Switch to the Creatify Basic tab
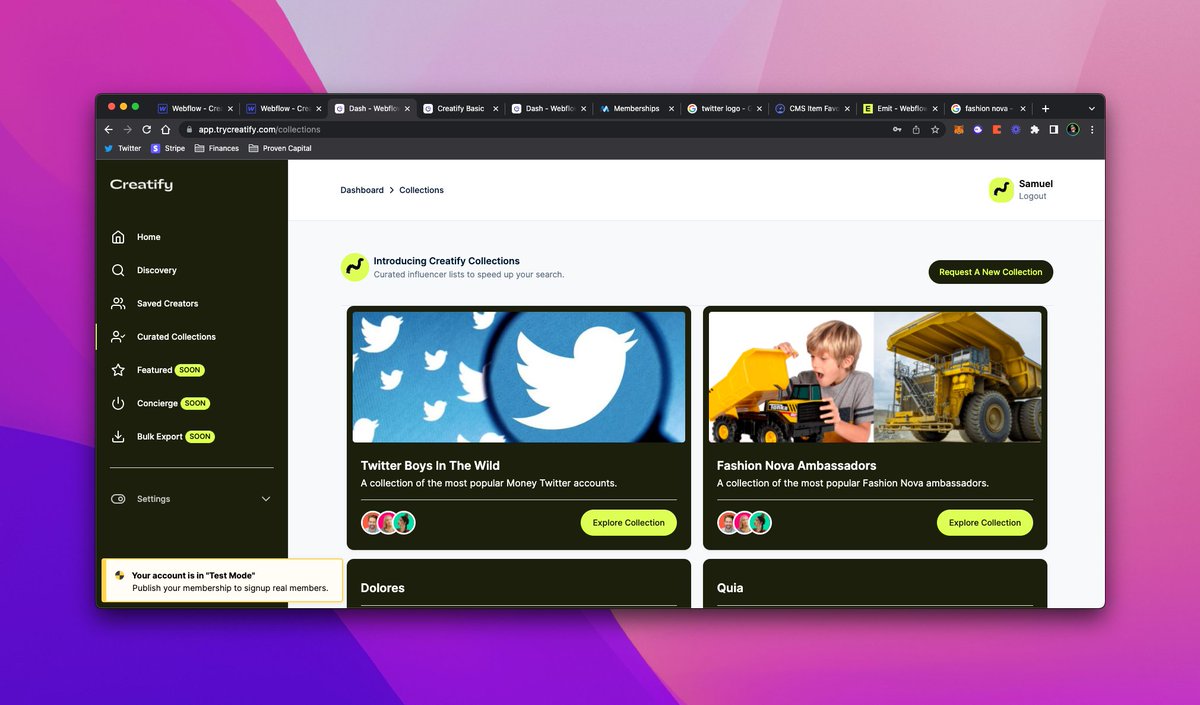 click(x=461, y=108)
